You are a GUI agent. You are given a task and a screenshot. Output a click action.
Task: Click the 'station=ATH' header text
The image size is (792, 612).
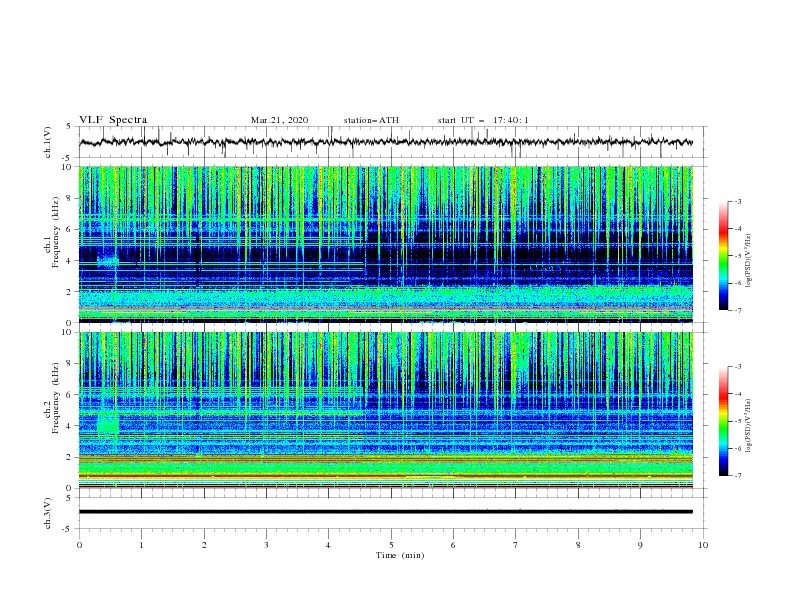pos(371,120)
